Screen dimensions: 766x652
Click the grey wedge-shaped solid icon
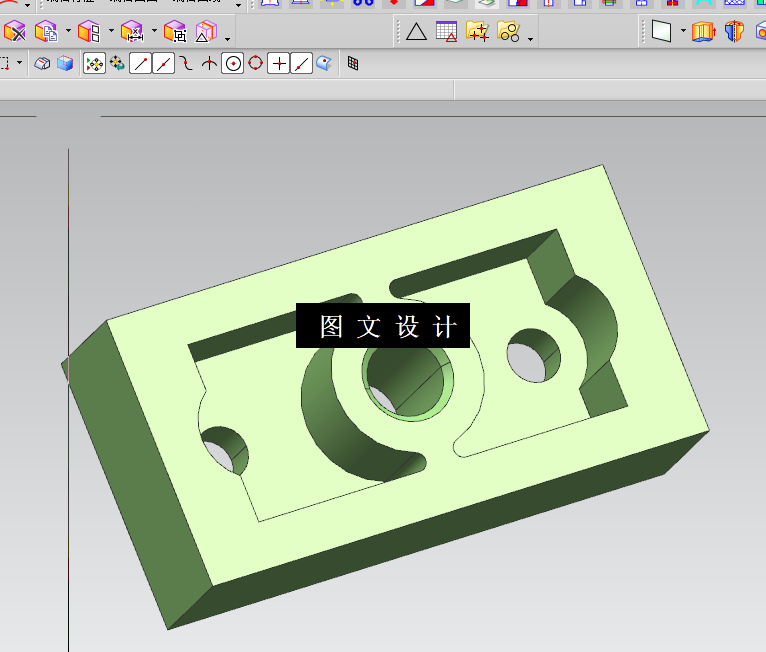42,63
